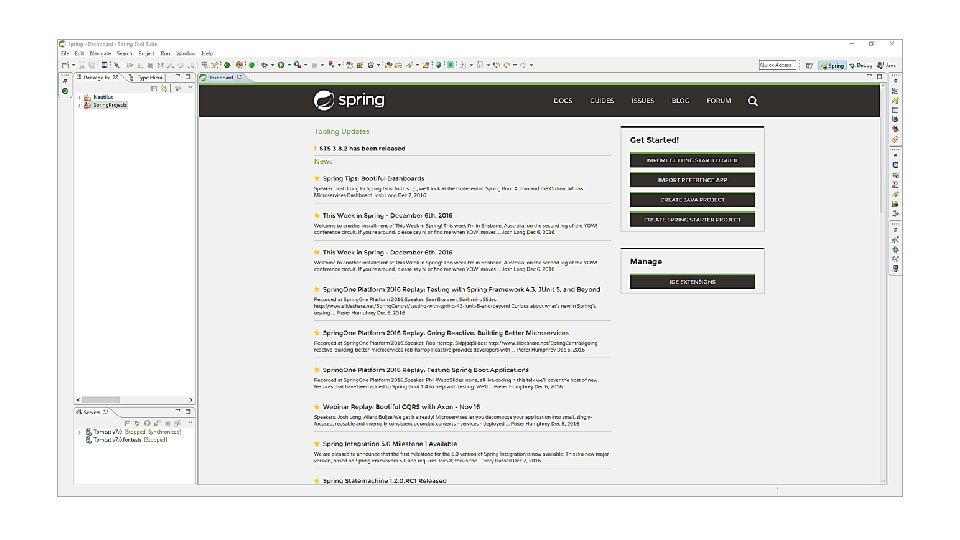This screenshot has height=540, width=960.
Task: Click the star beside Webinar Replay Bootiful CQRS
Action: pos(317,407)
